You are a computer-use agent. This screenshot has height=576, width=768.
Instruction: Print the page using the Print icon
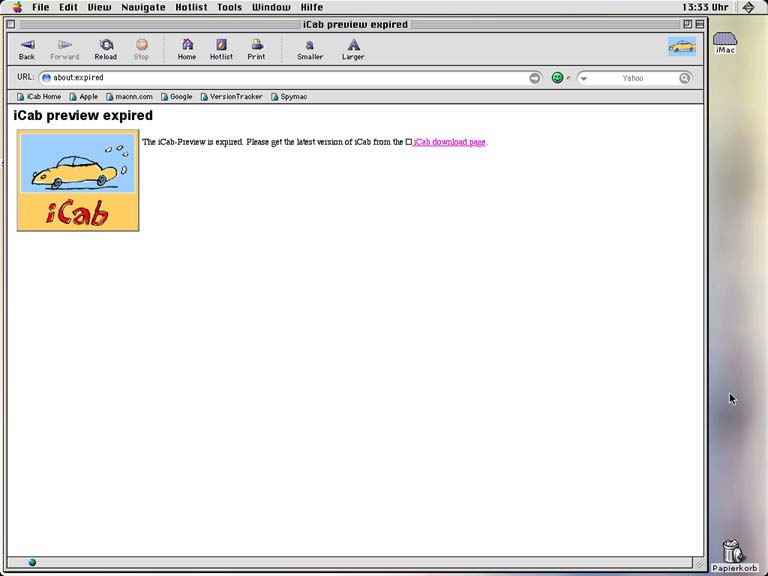(257, 49)
